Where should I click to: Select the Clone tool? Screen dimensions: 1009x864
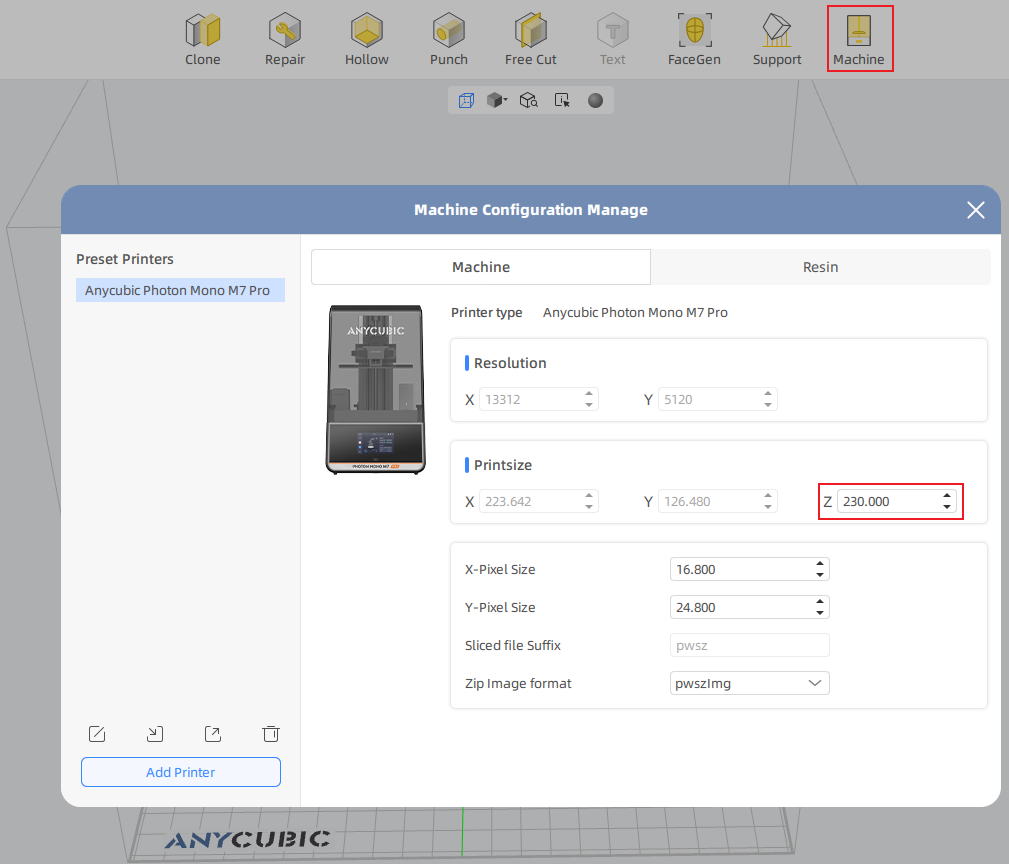click(x=203, y=40)
